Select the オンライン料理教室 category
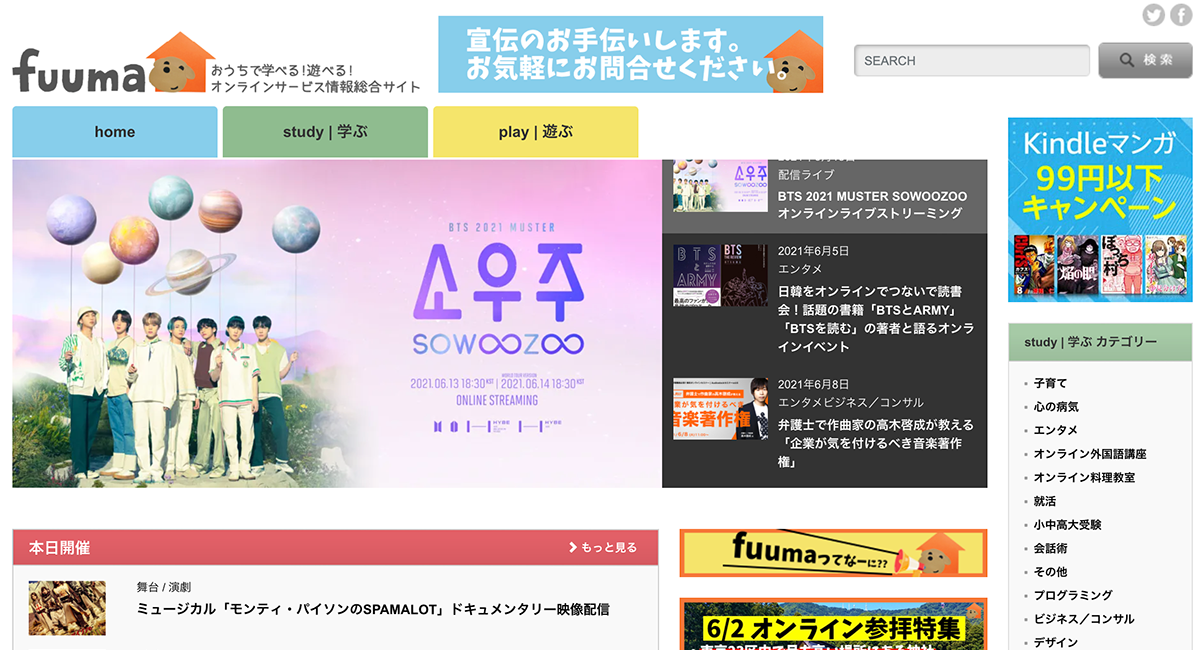The width and height of the screenshot is (1200, 650). point(1084,477)
